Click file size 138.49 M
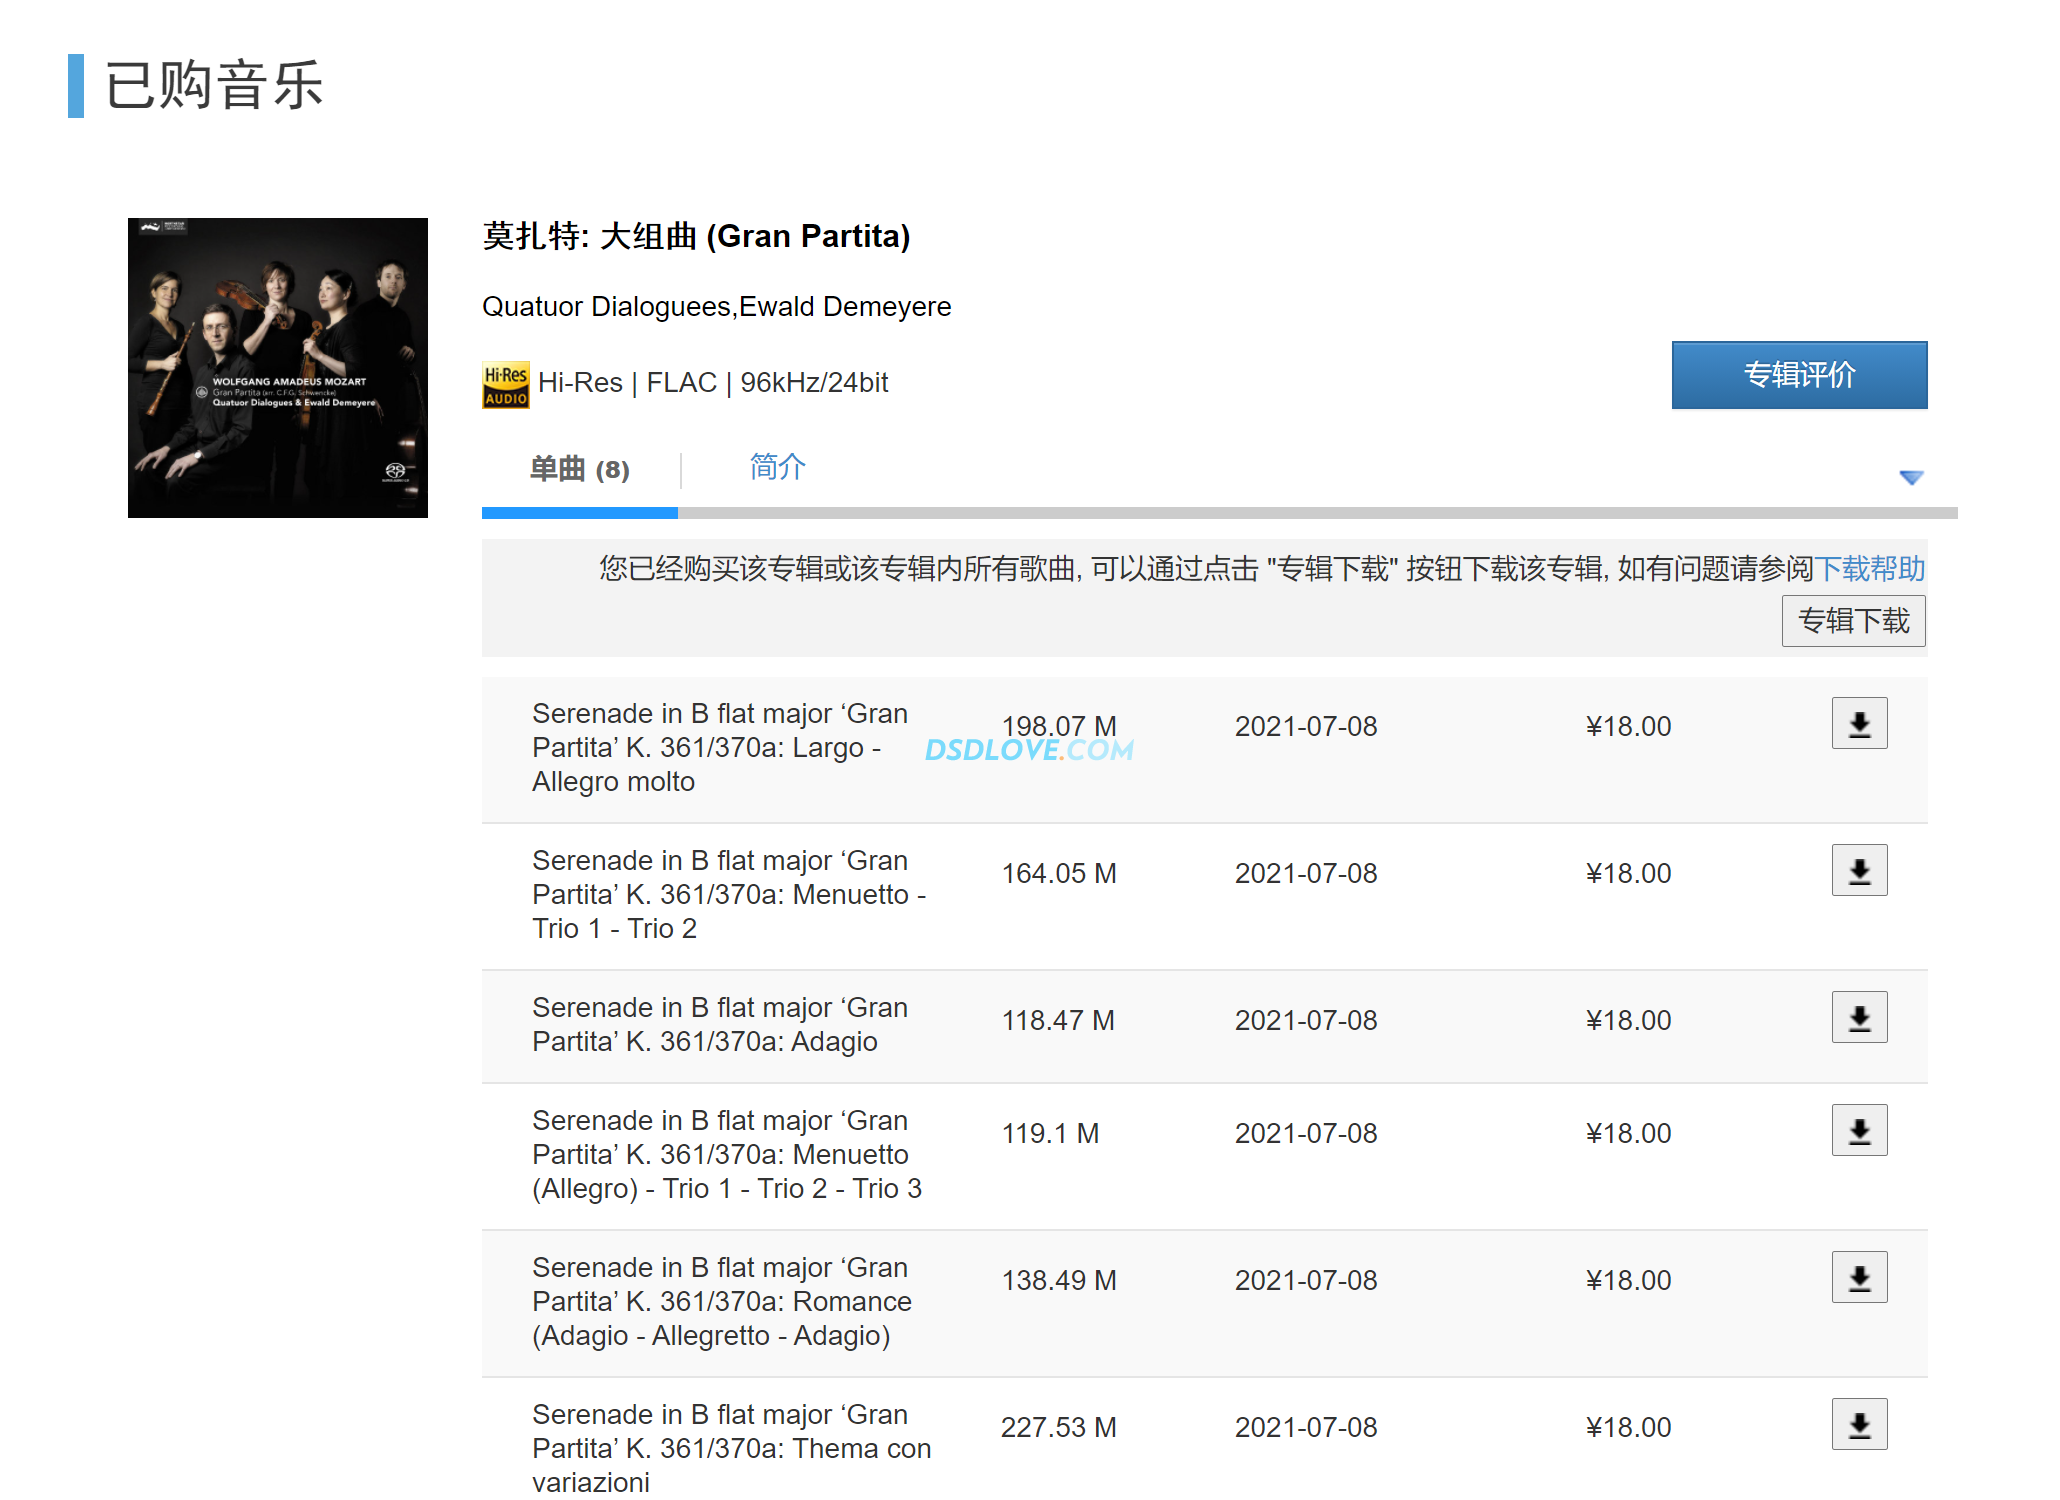Image resolution: width=2060 pixels, height=1500 pixels. (1059, 1280)
